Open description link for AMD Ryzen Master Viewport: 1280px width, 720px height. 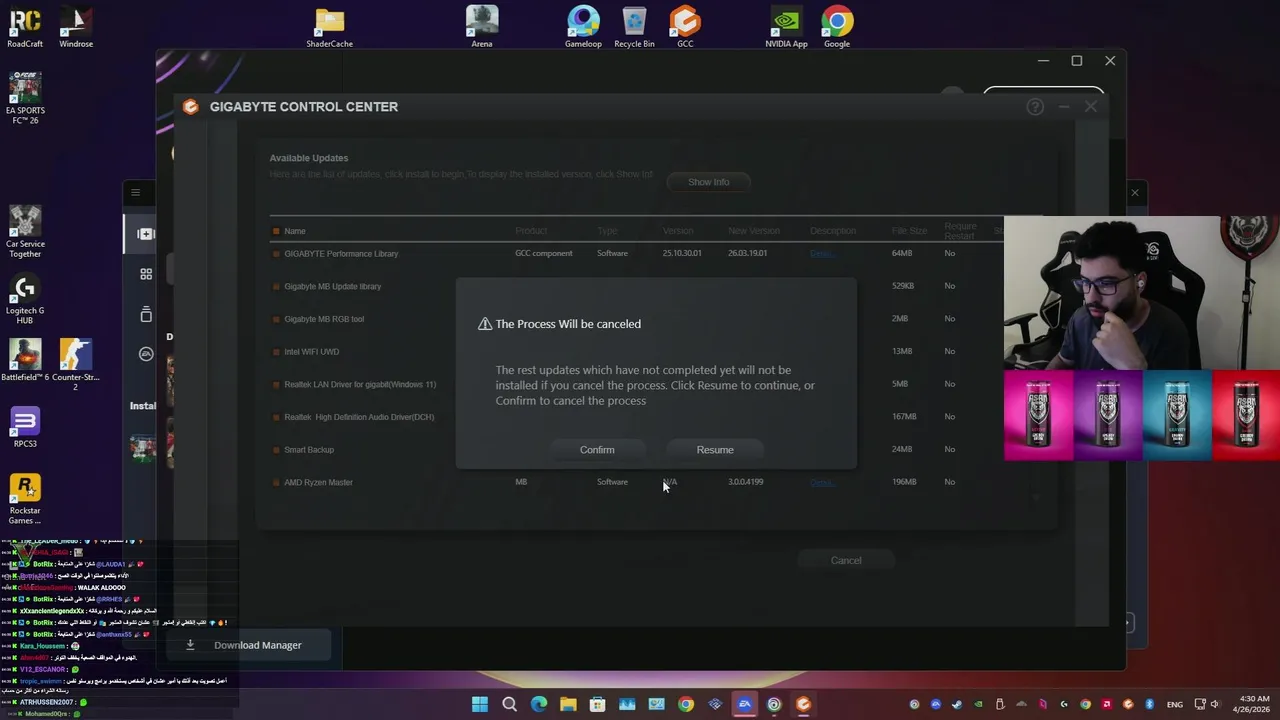pyautogui.click(x=822, y=482)
